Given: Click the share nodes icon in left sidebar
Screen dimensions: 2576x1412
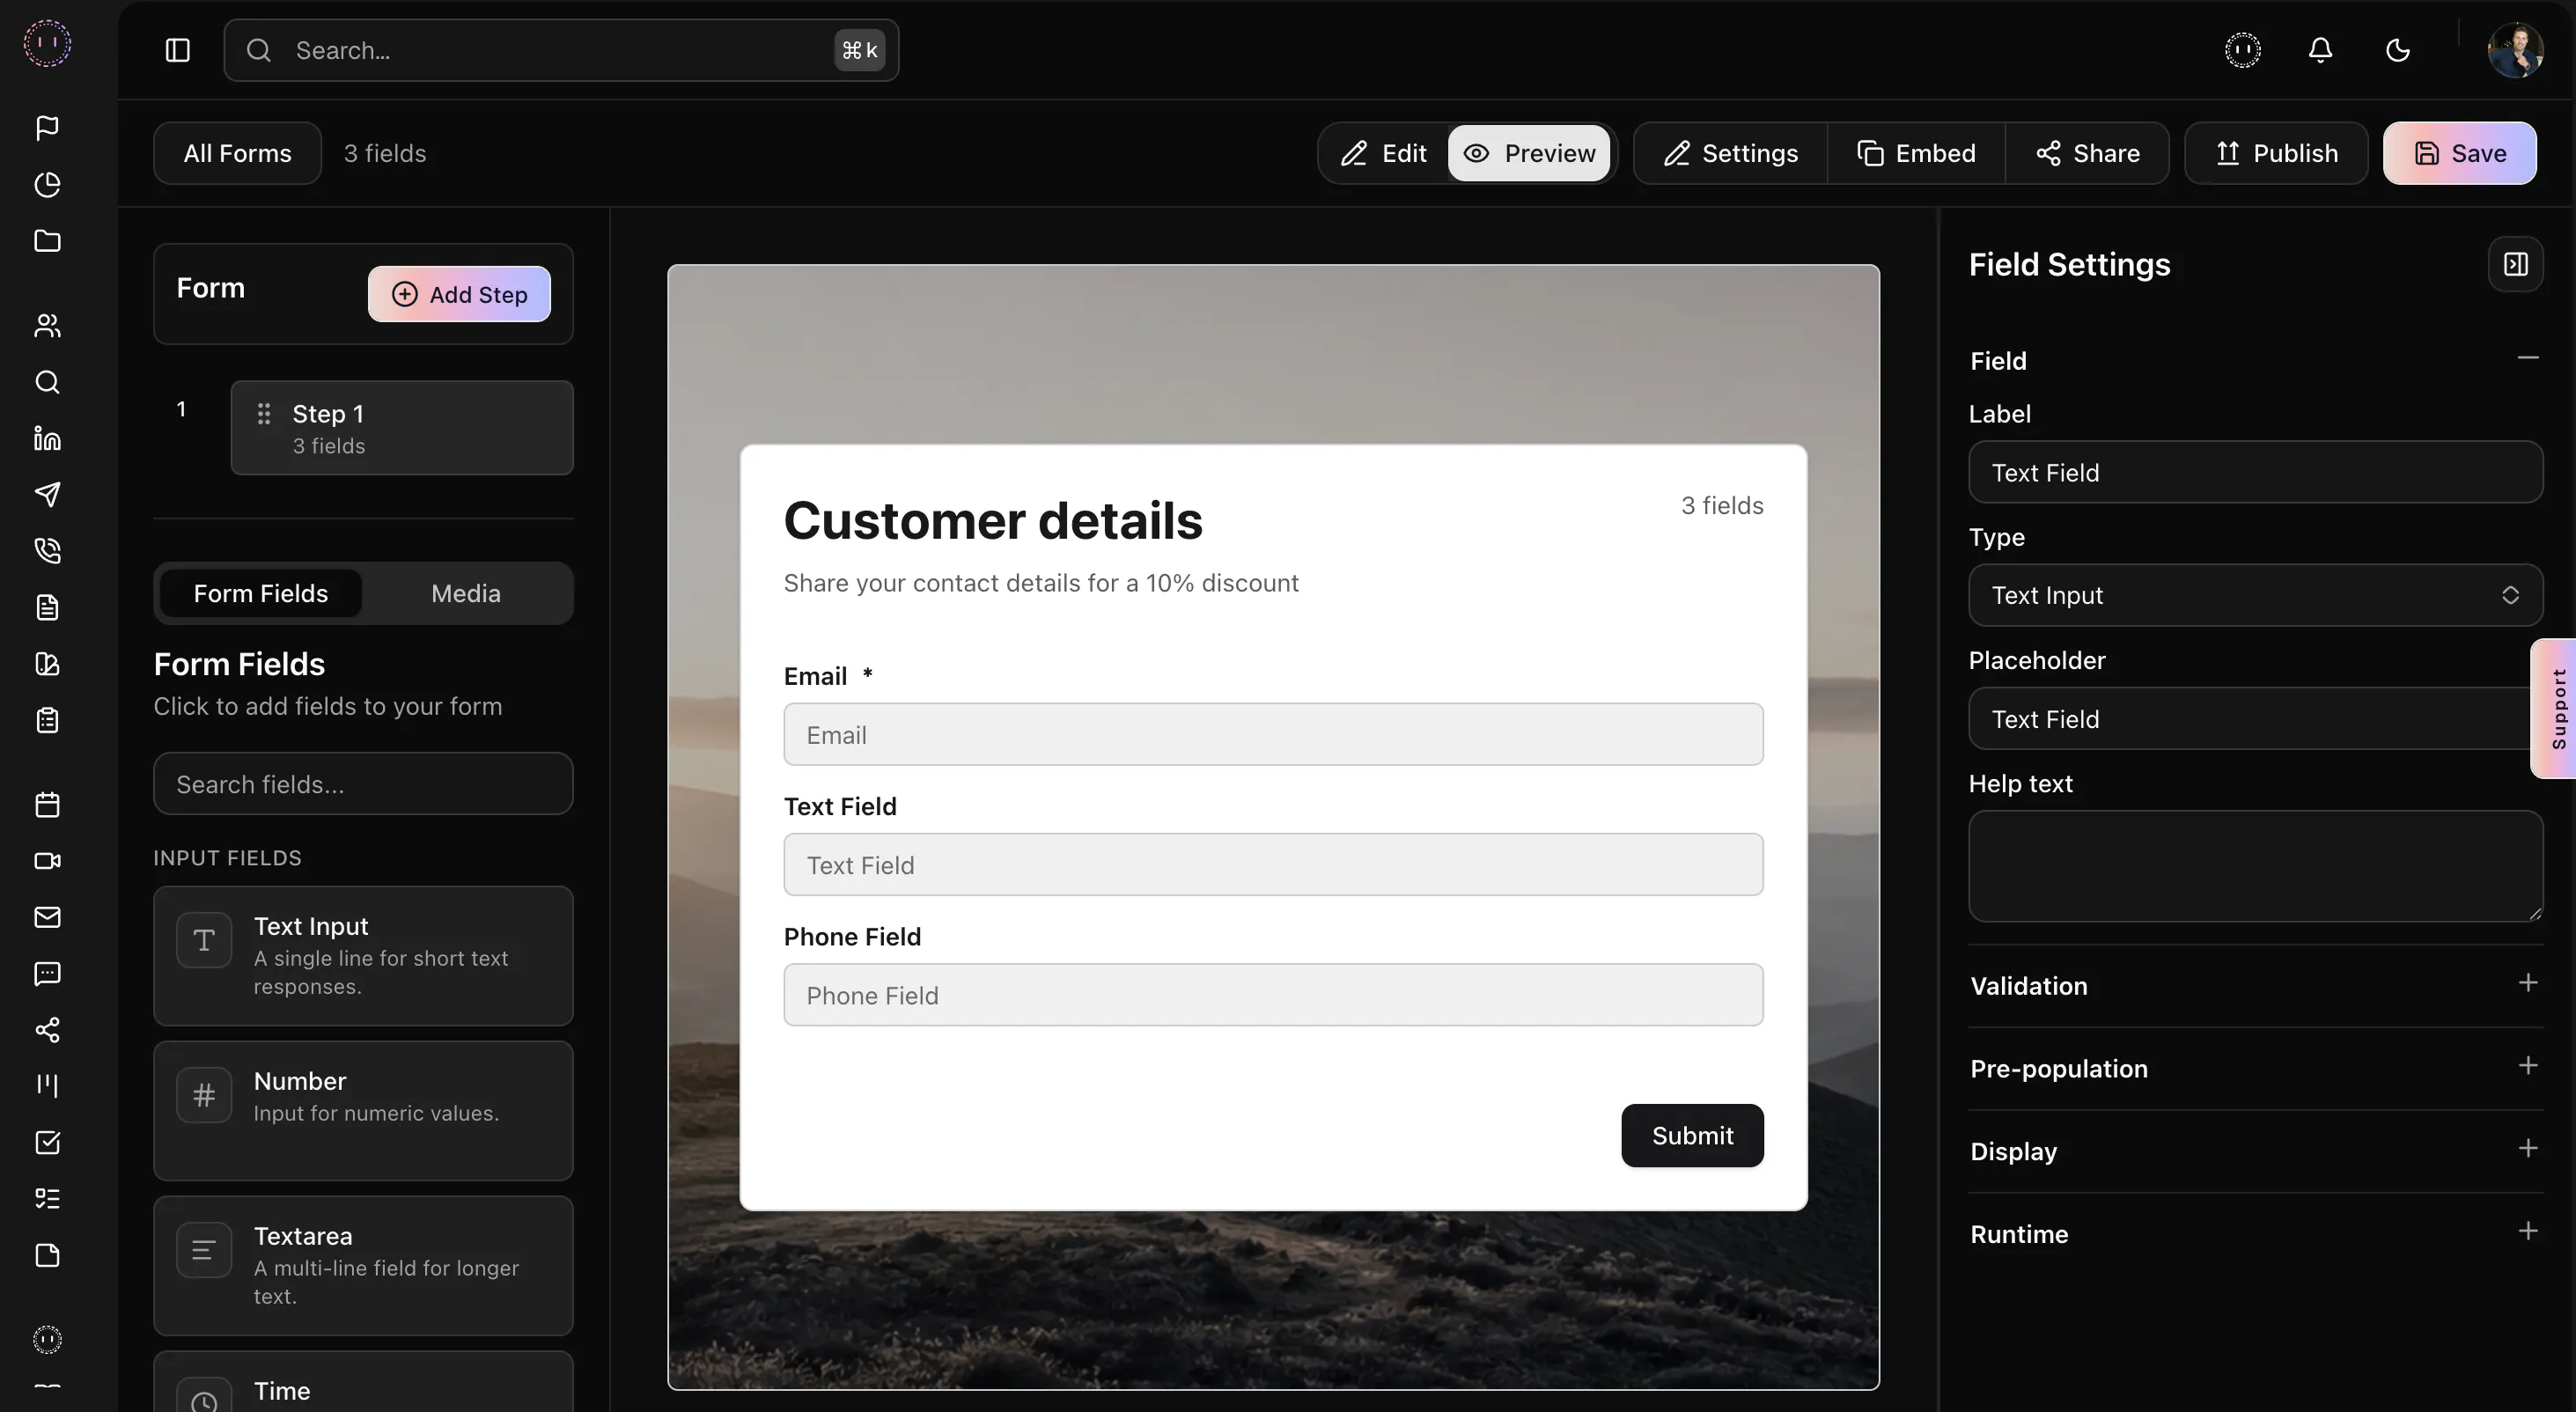Looking at the screenshot, I should pos(47,1030).
